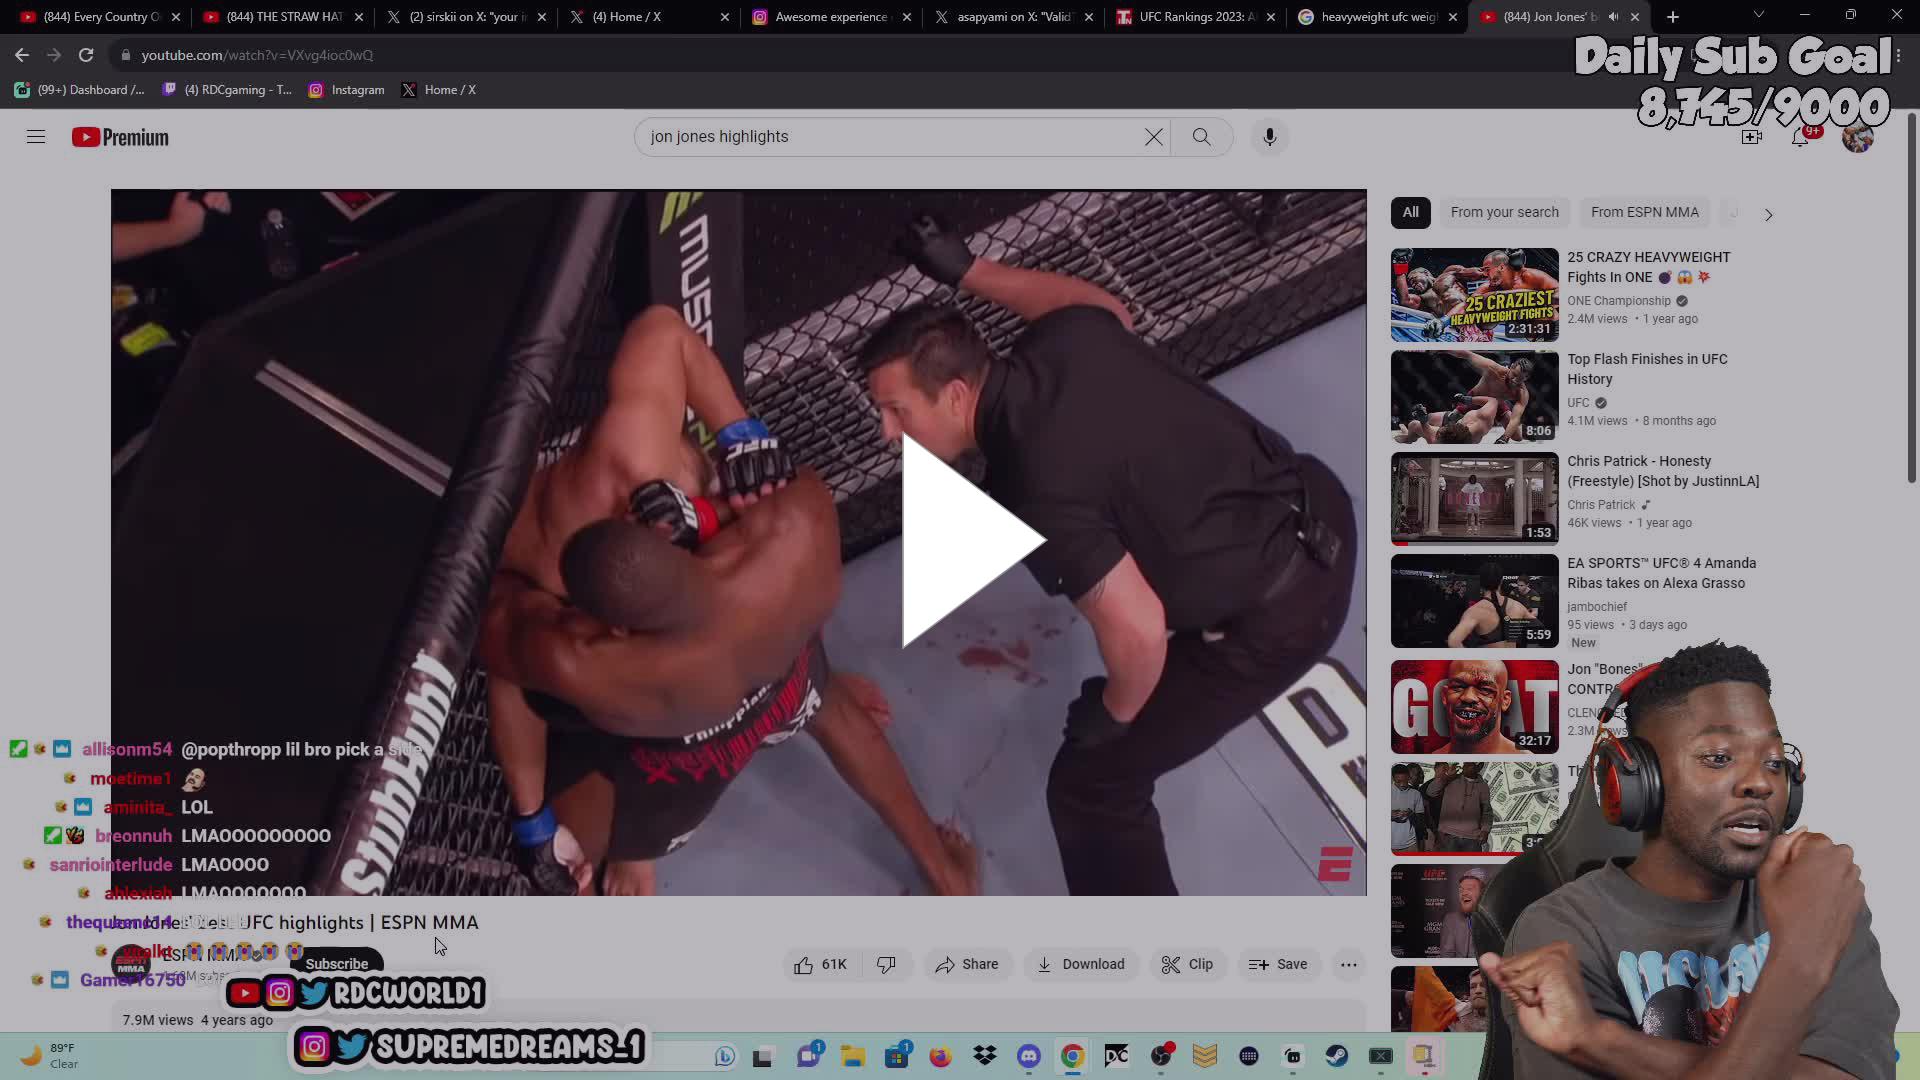The height and width of the screenshot is (1080, 1920).
Task: Open new browser tab with plus
Action: point(1672,17)
